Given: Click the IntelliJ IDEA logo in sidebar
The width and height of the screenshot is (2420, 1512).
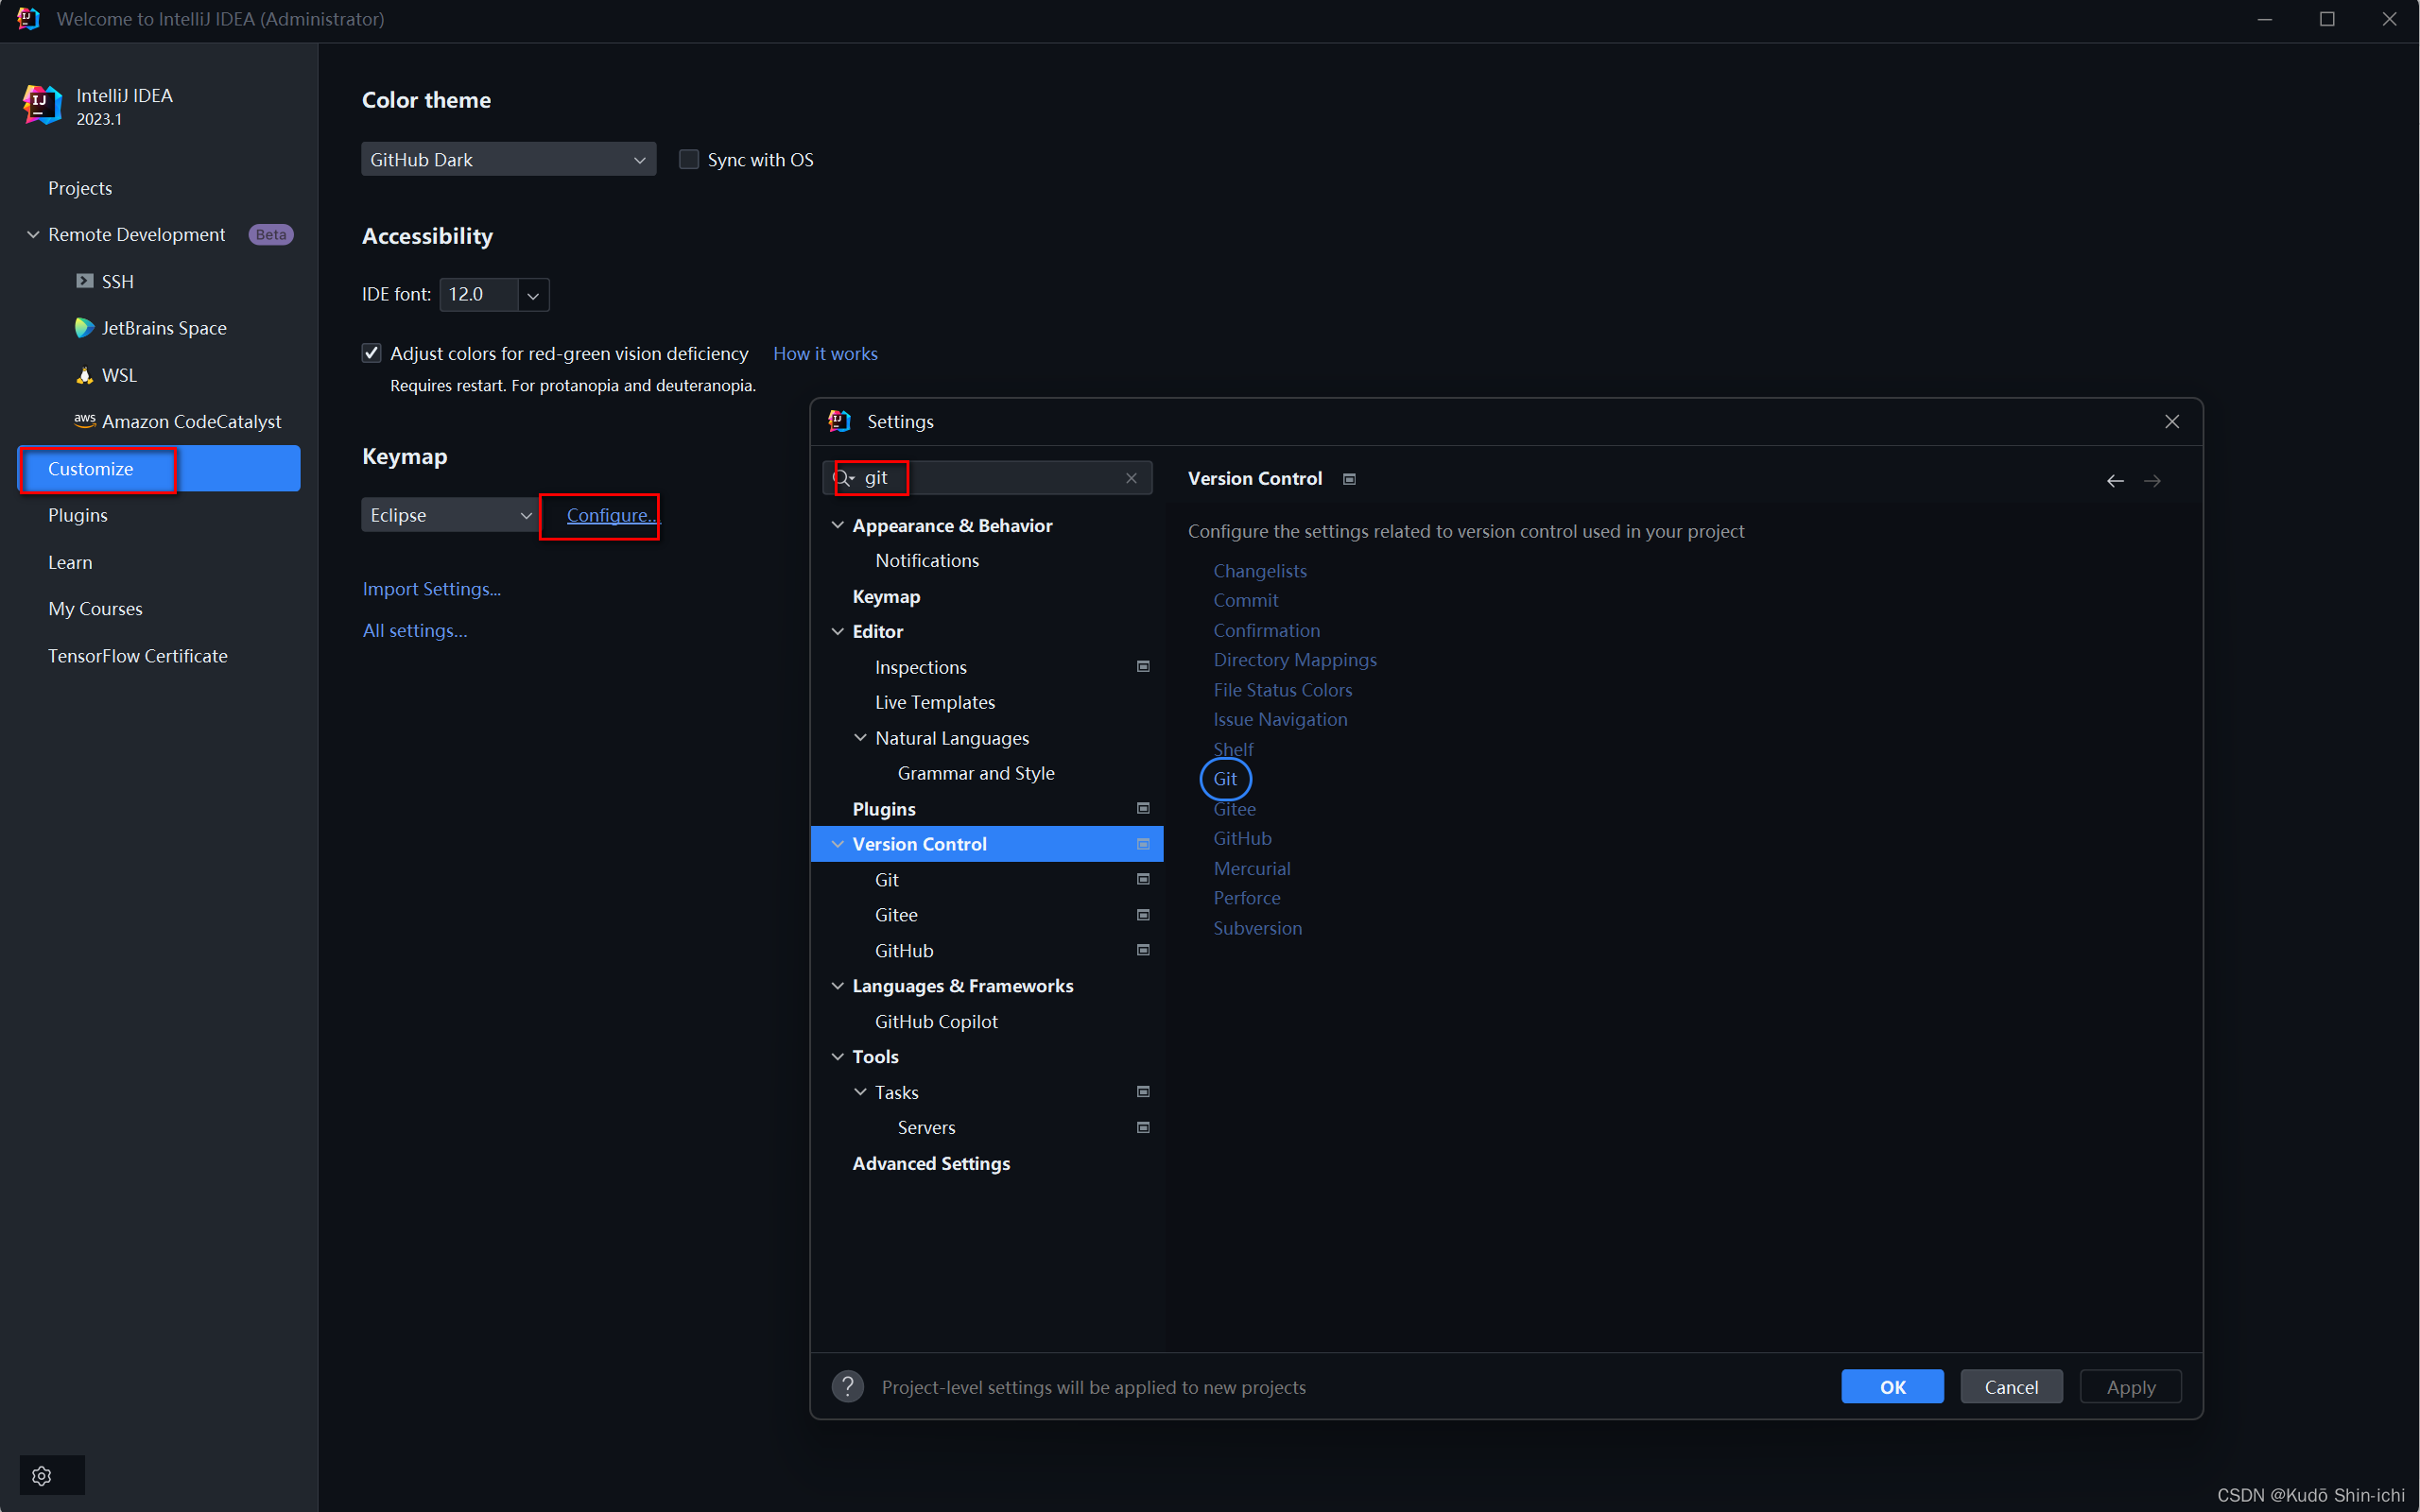Looking at the screenshot, I should pos(42,105).
